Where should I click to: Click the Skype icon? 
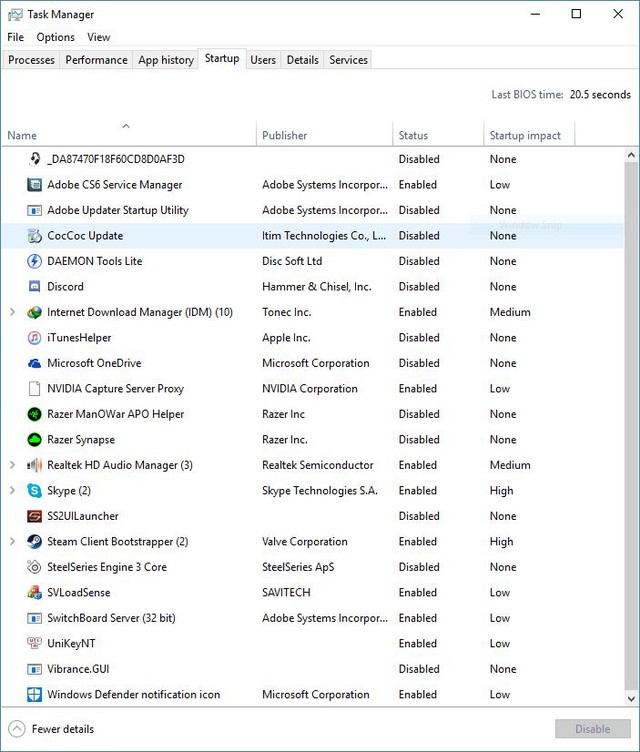[x=34, y=490]
